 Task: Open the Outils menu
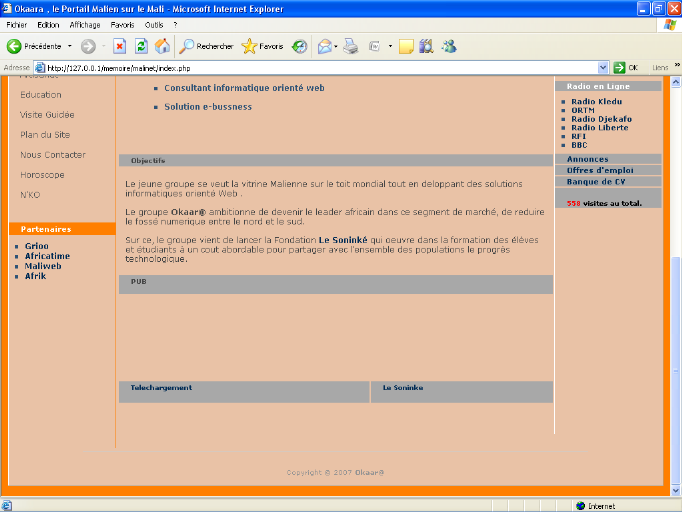(154, 25)
